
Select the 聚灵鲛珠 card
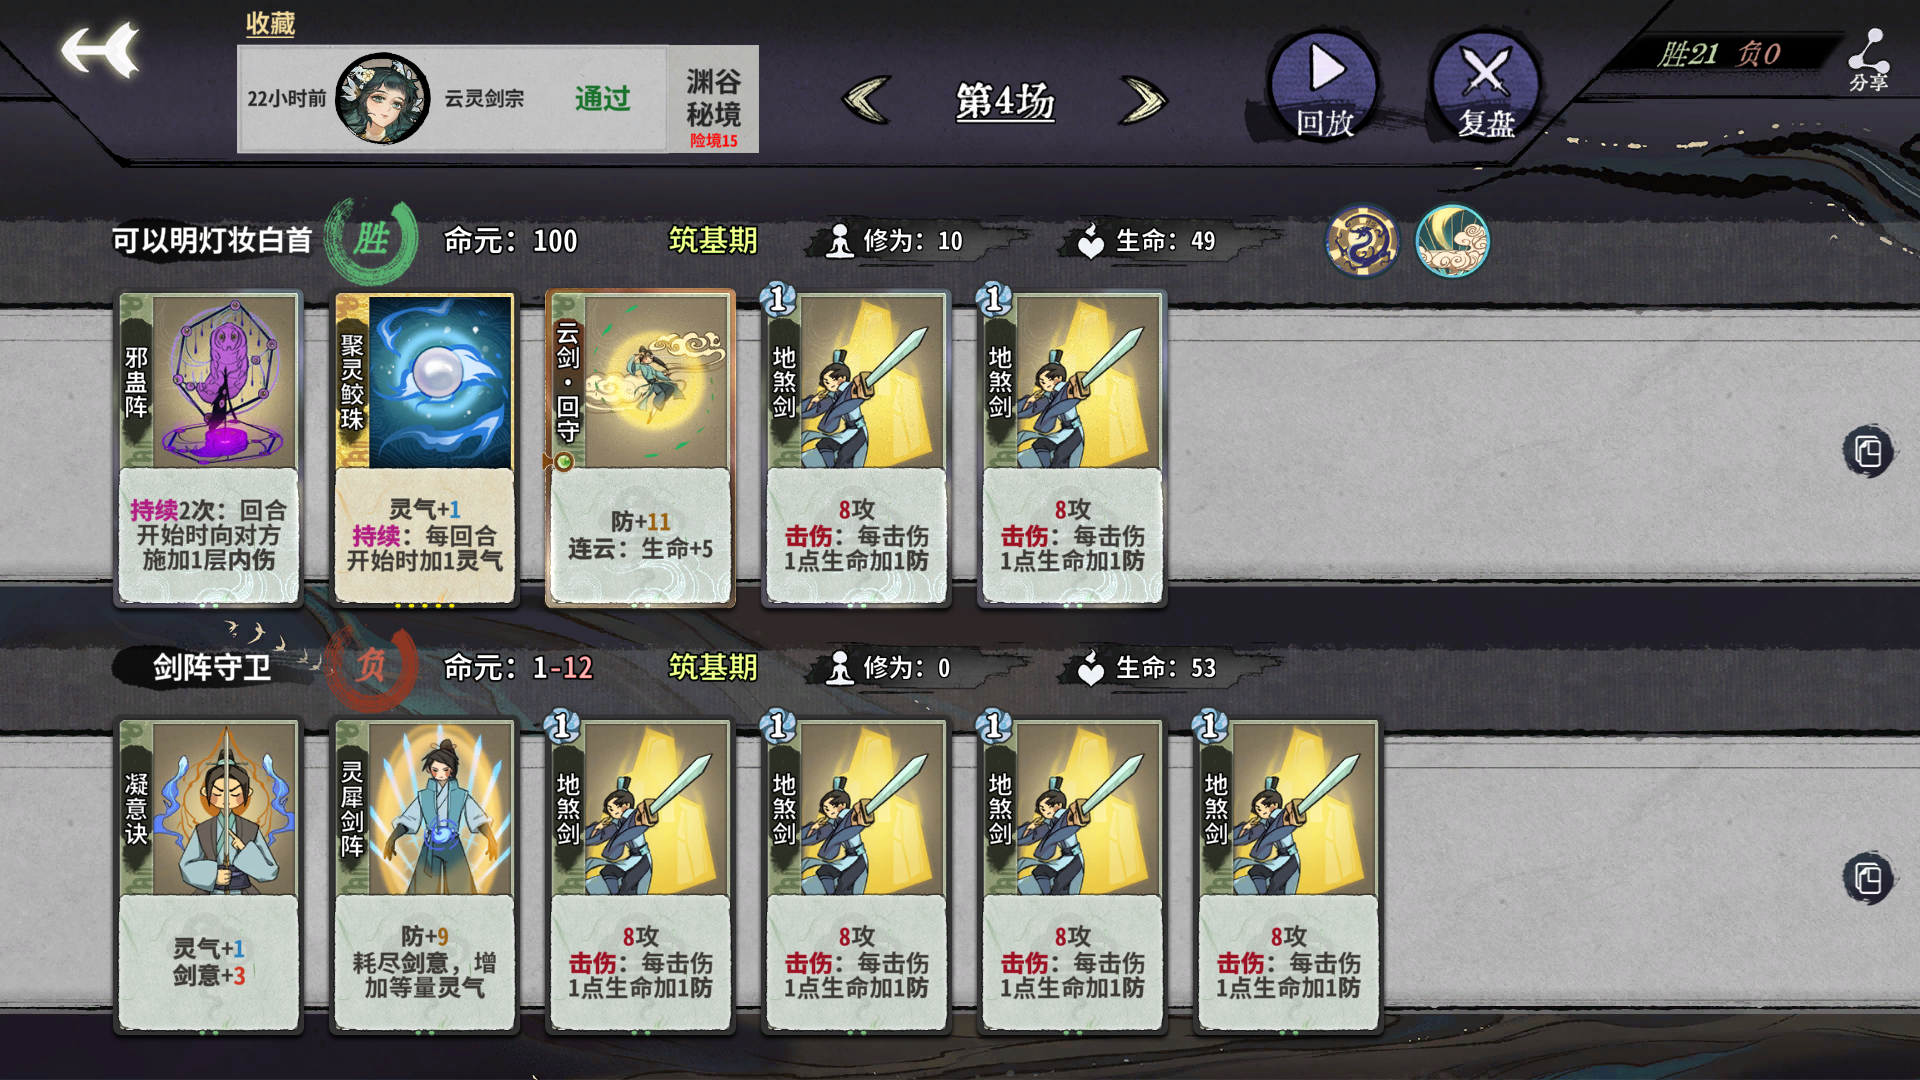[424, 448]
